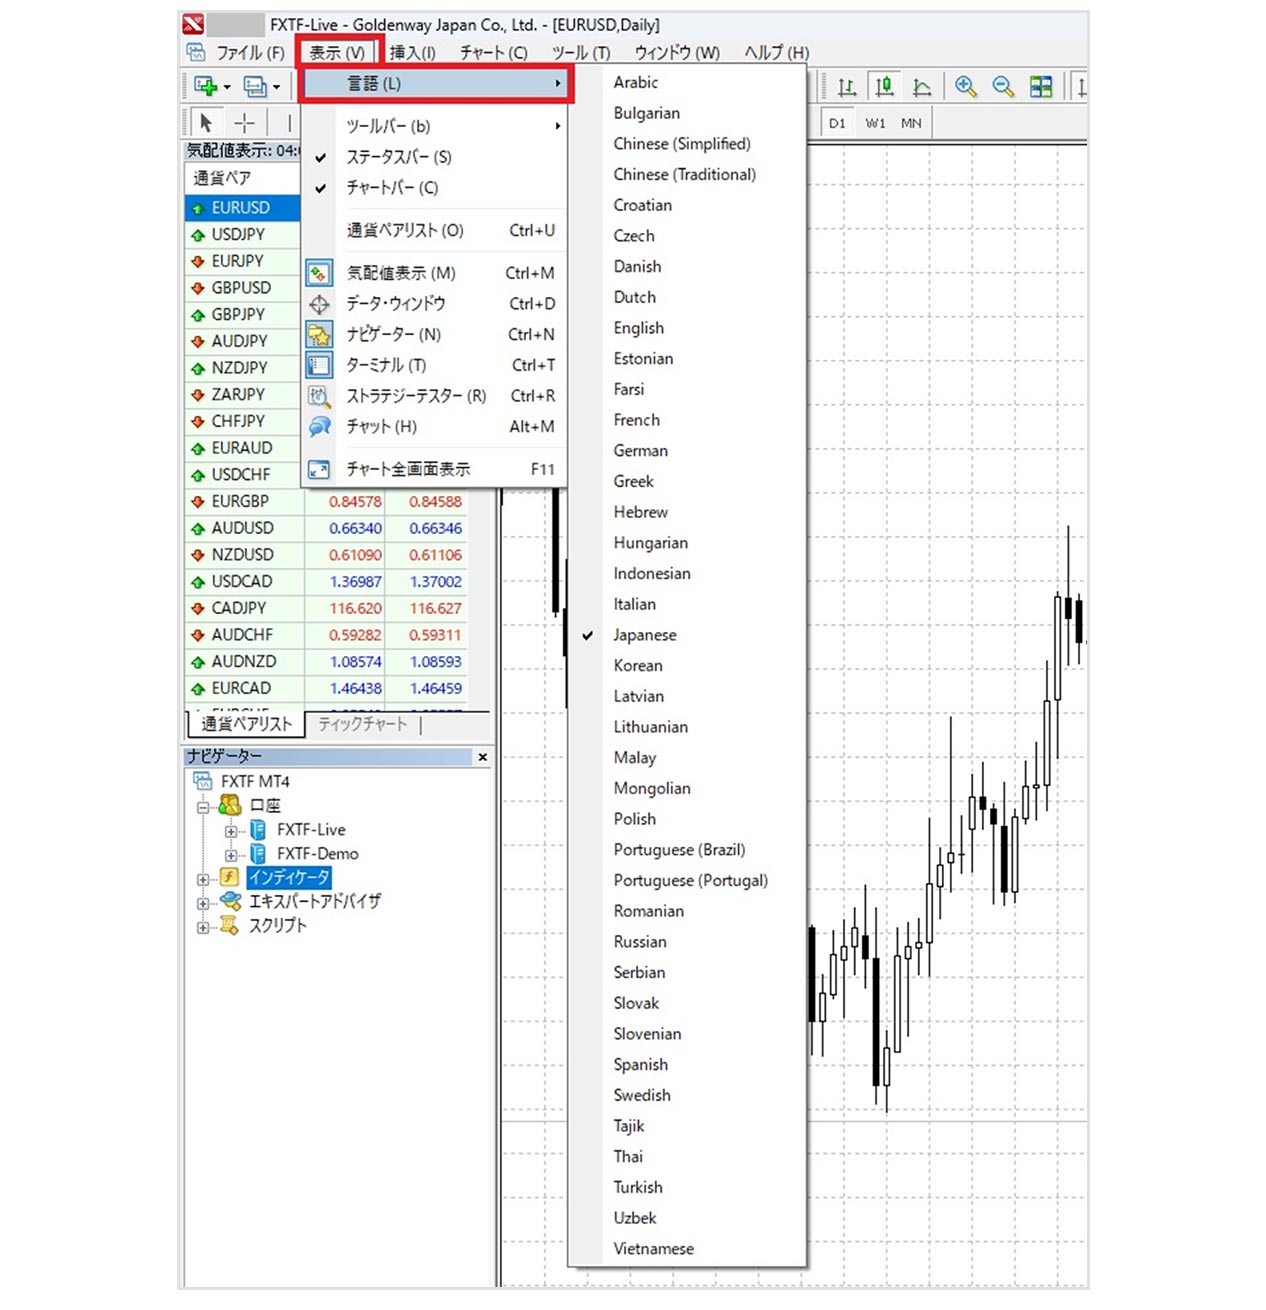Click the FXTF-Demo server icon

[x=258, y=853]
